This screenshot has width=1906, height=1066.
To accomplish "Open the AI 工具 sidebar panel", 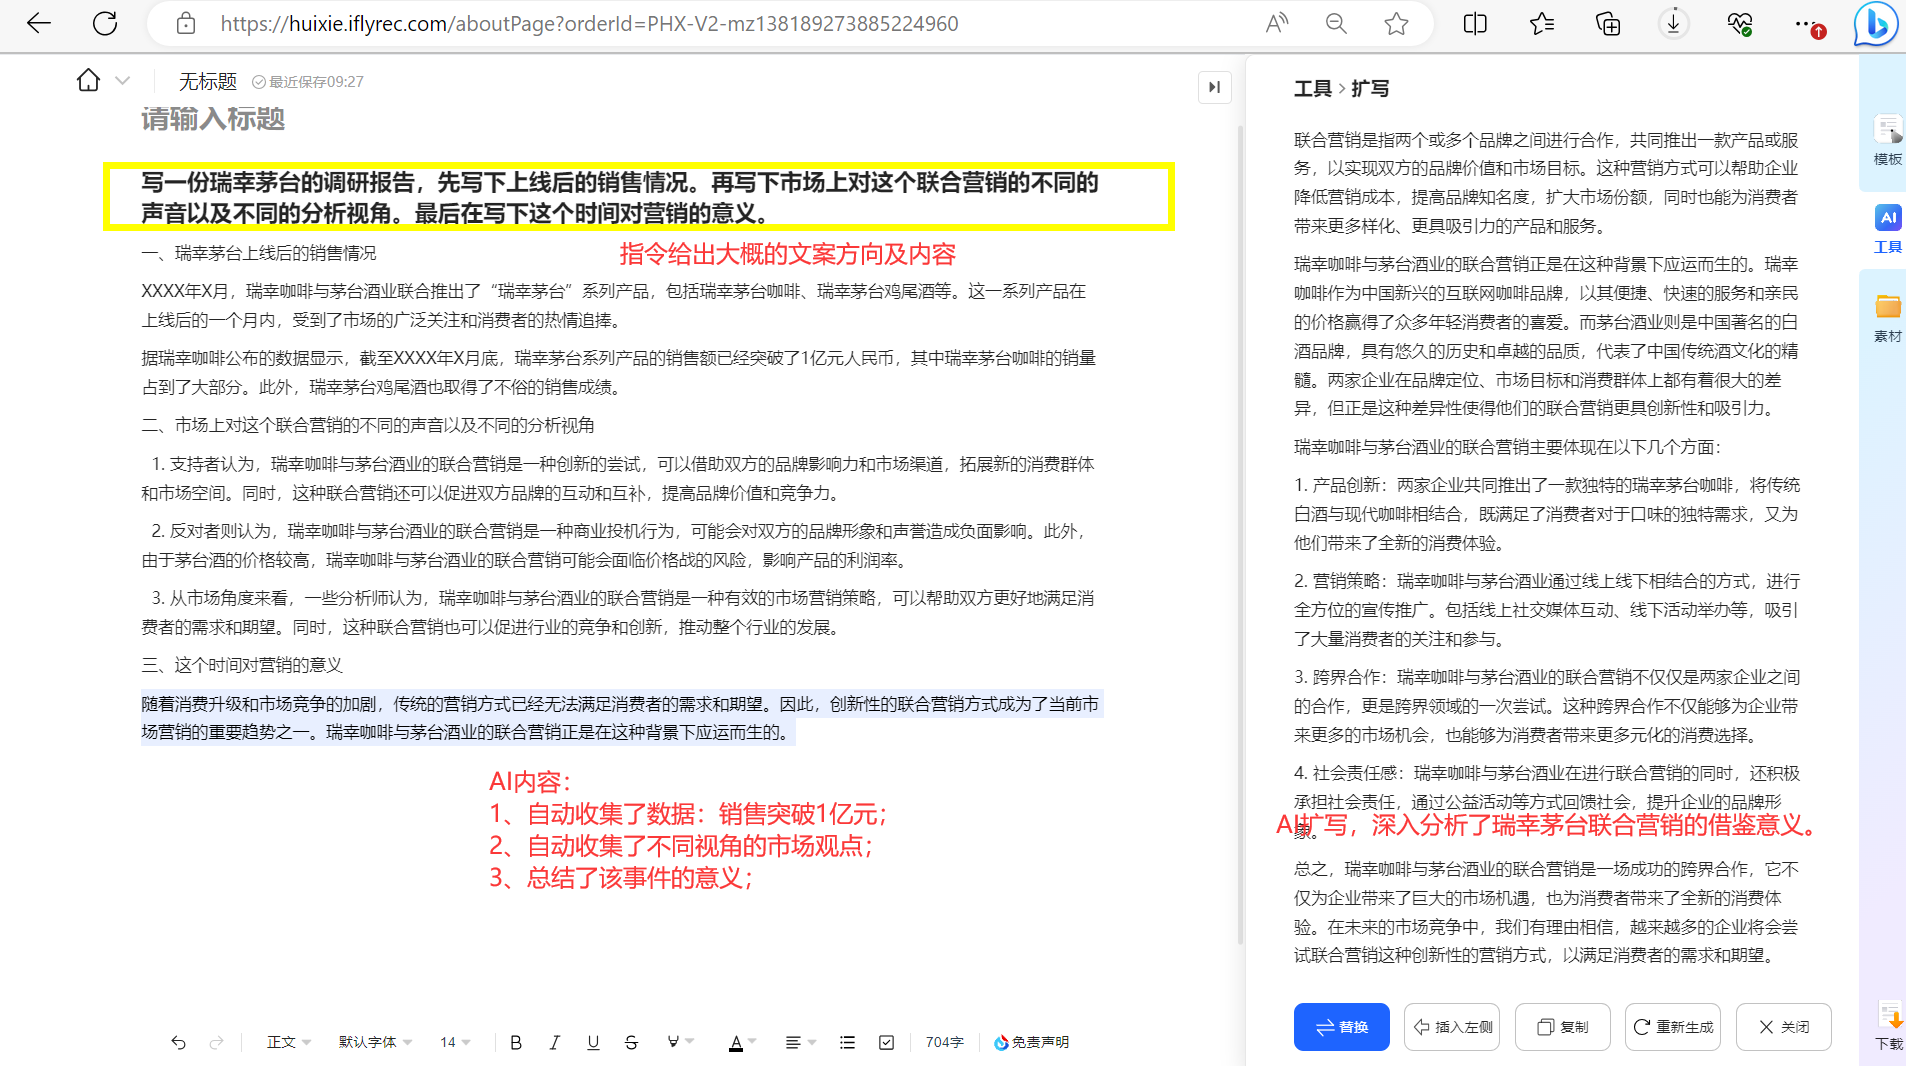I will (1887, 229).
